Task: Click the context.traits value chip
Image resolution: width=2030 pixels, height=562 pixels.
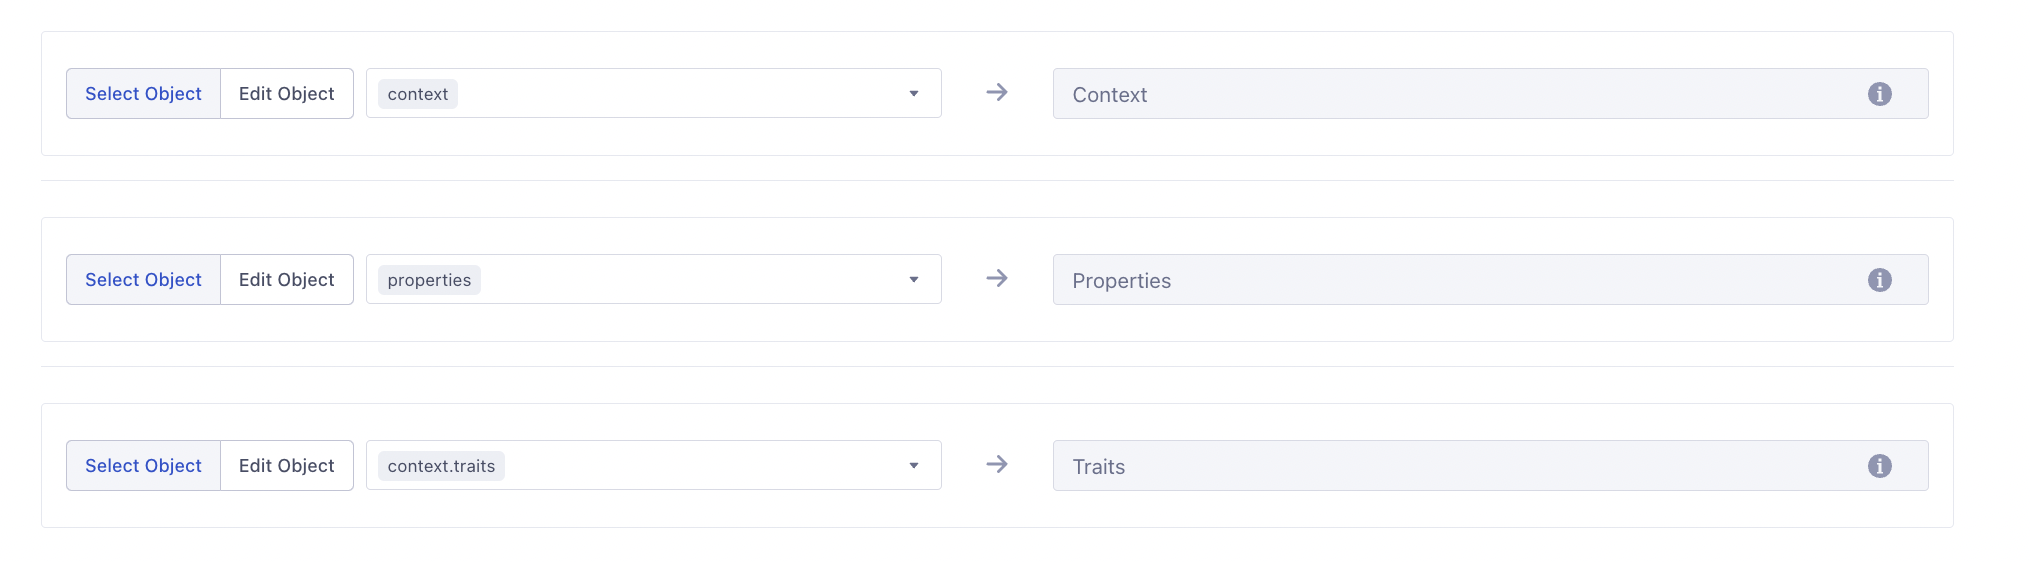Action: point(441,466)
